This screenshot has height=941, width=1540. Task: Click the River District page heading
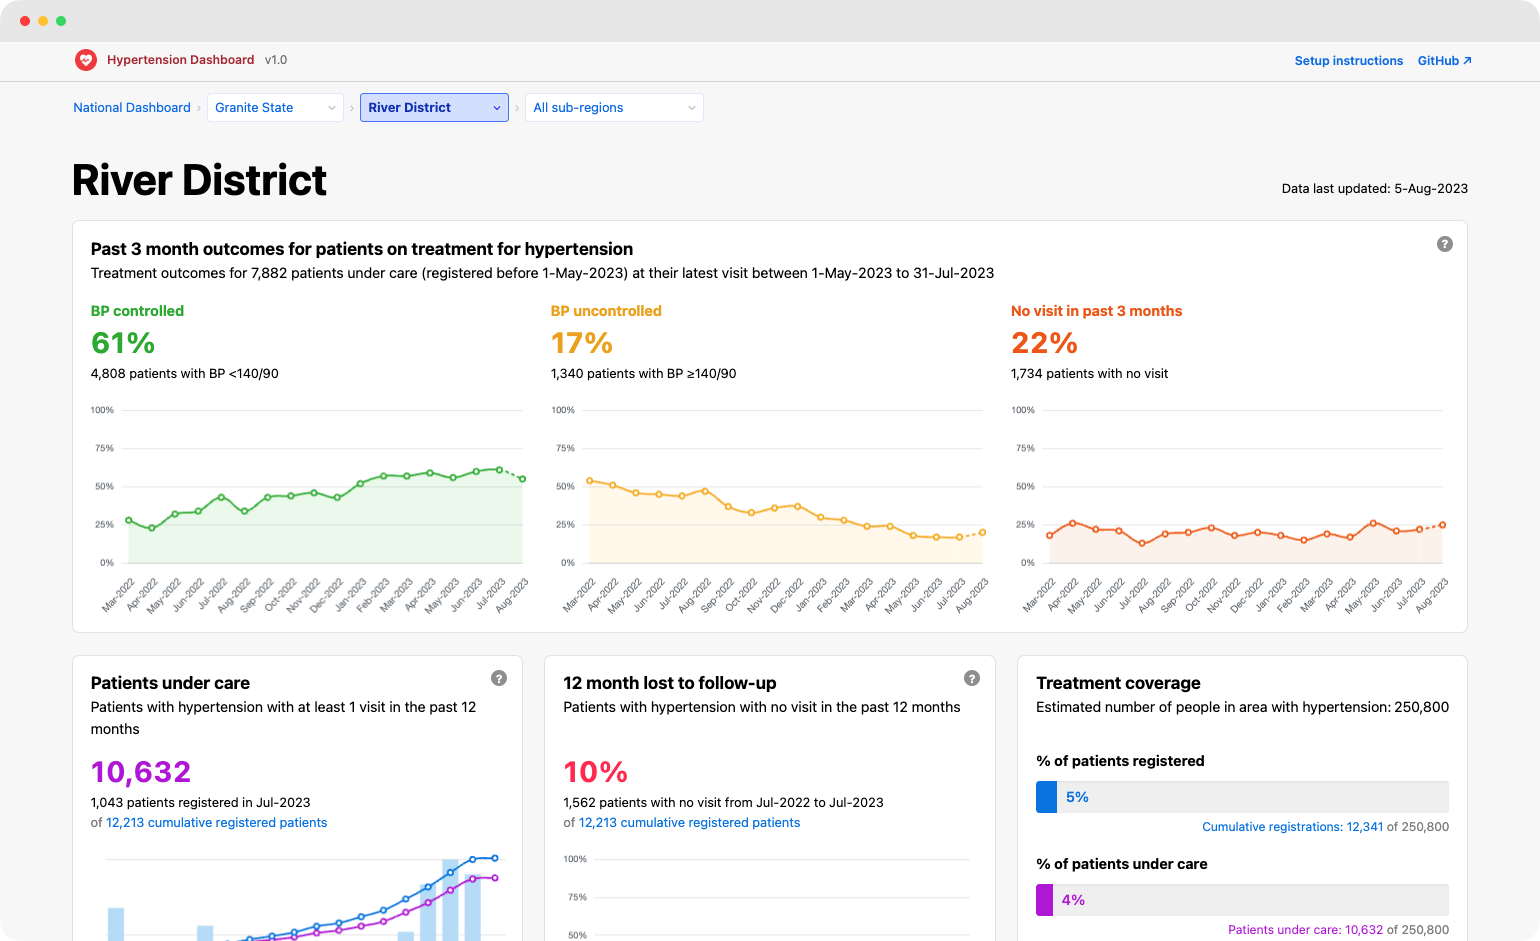pos(200,181)
